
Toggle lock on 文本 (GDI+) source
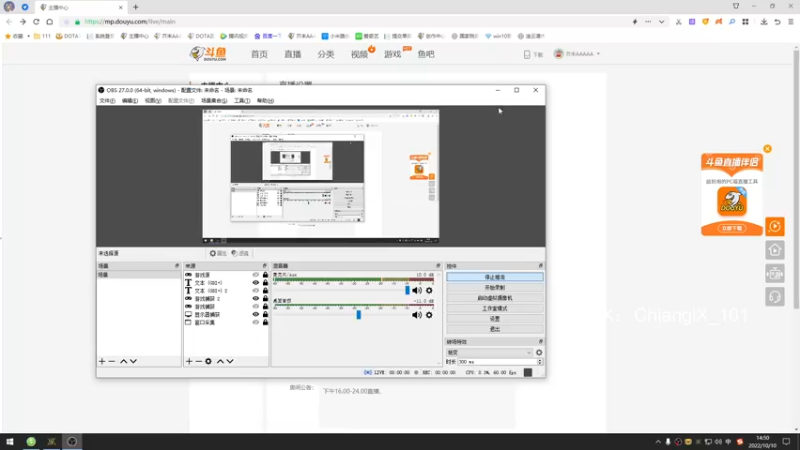(265, 283)
